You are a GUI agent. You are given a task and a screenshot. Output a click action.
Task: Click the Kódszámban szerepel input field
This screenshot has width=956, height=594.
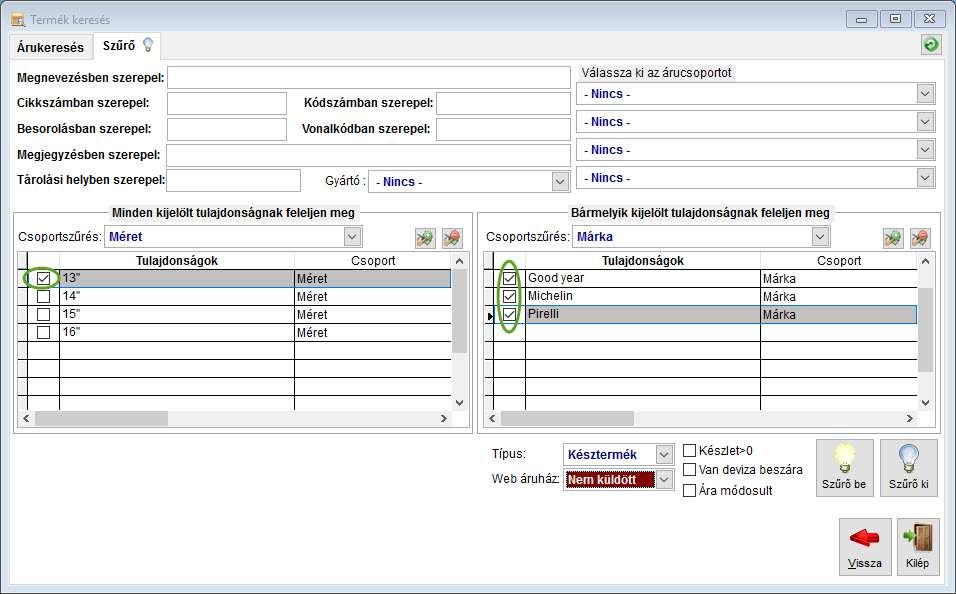[x=503, y=104]
